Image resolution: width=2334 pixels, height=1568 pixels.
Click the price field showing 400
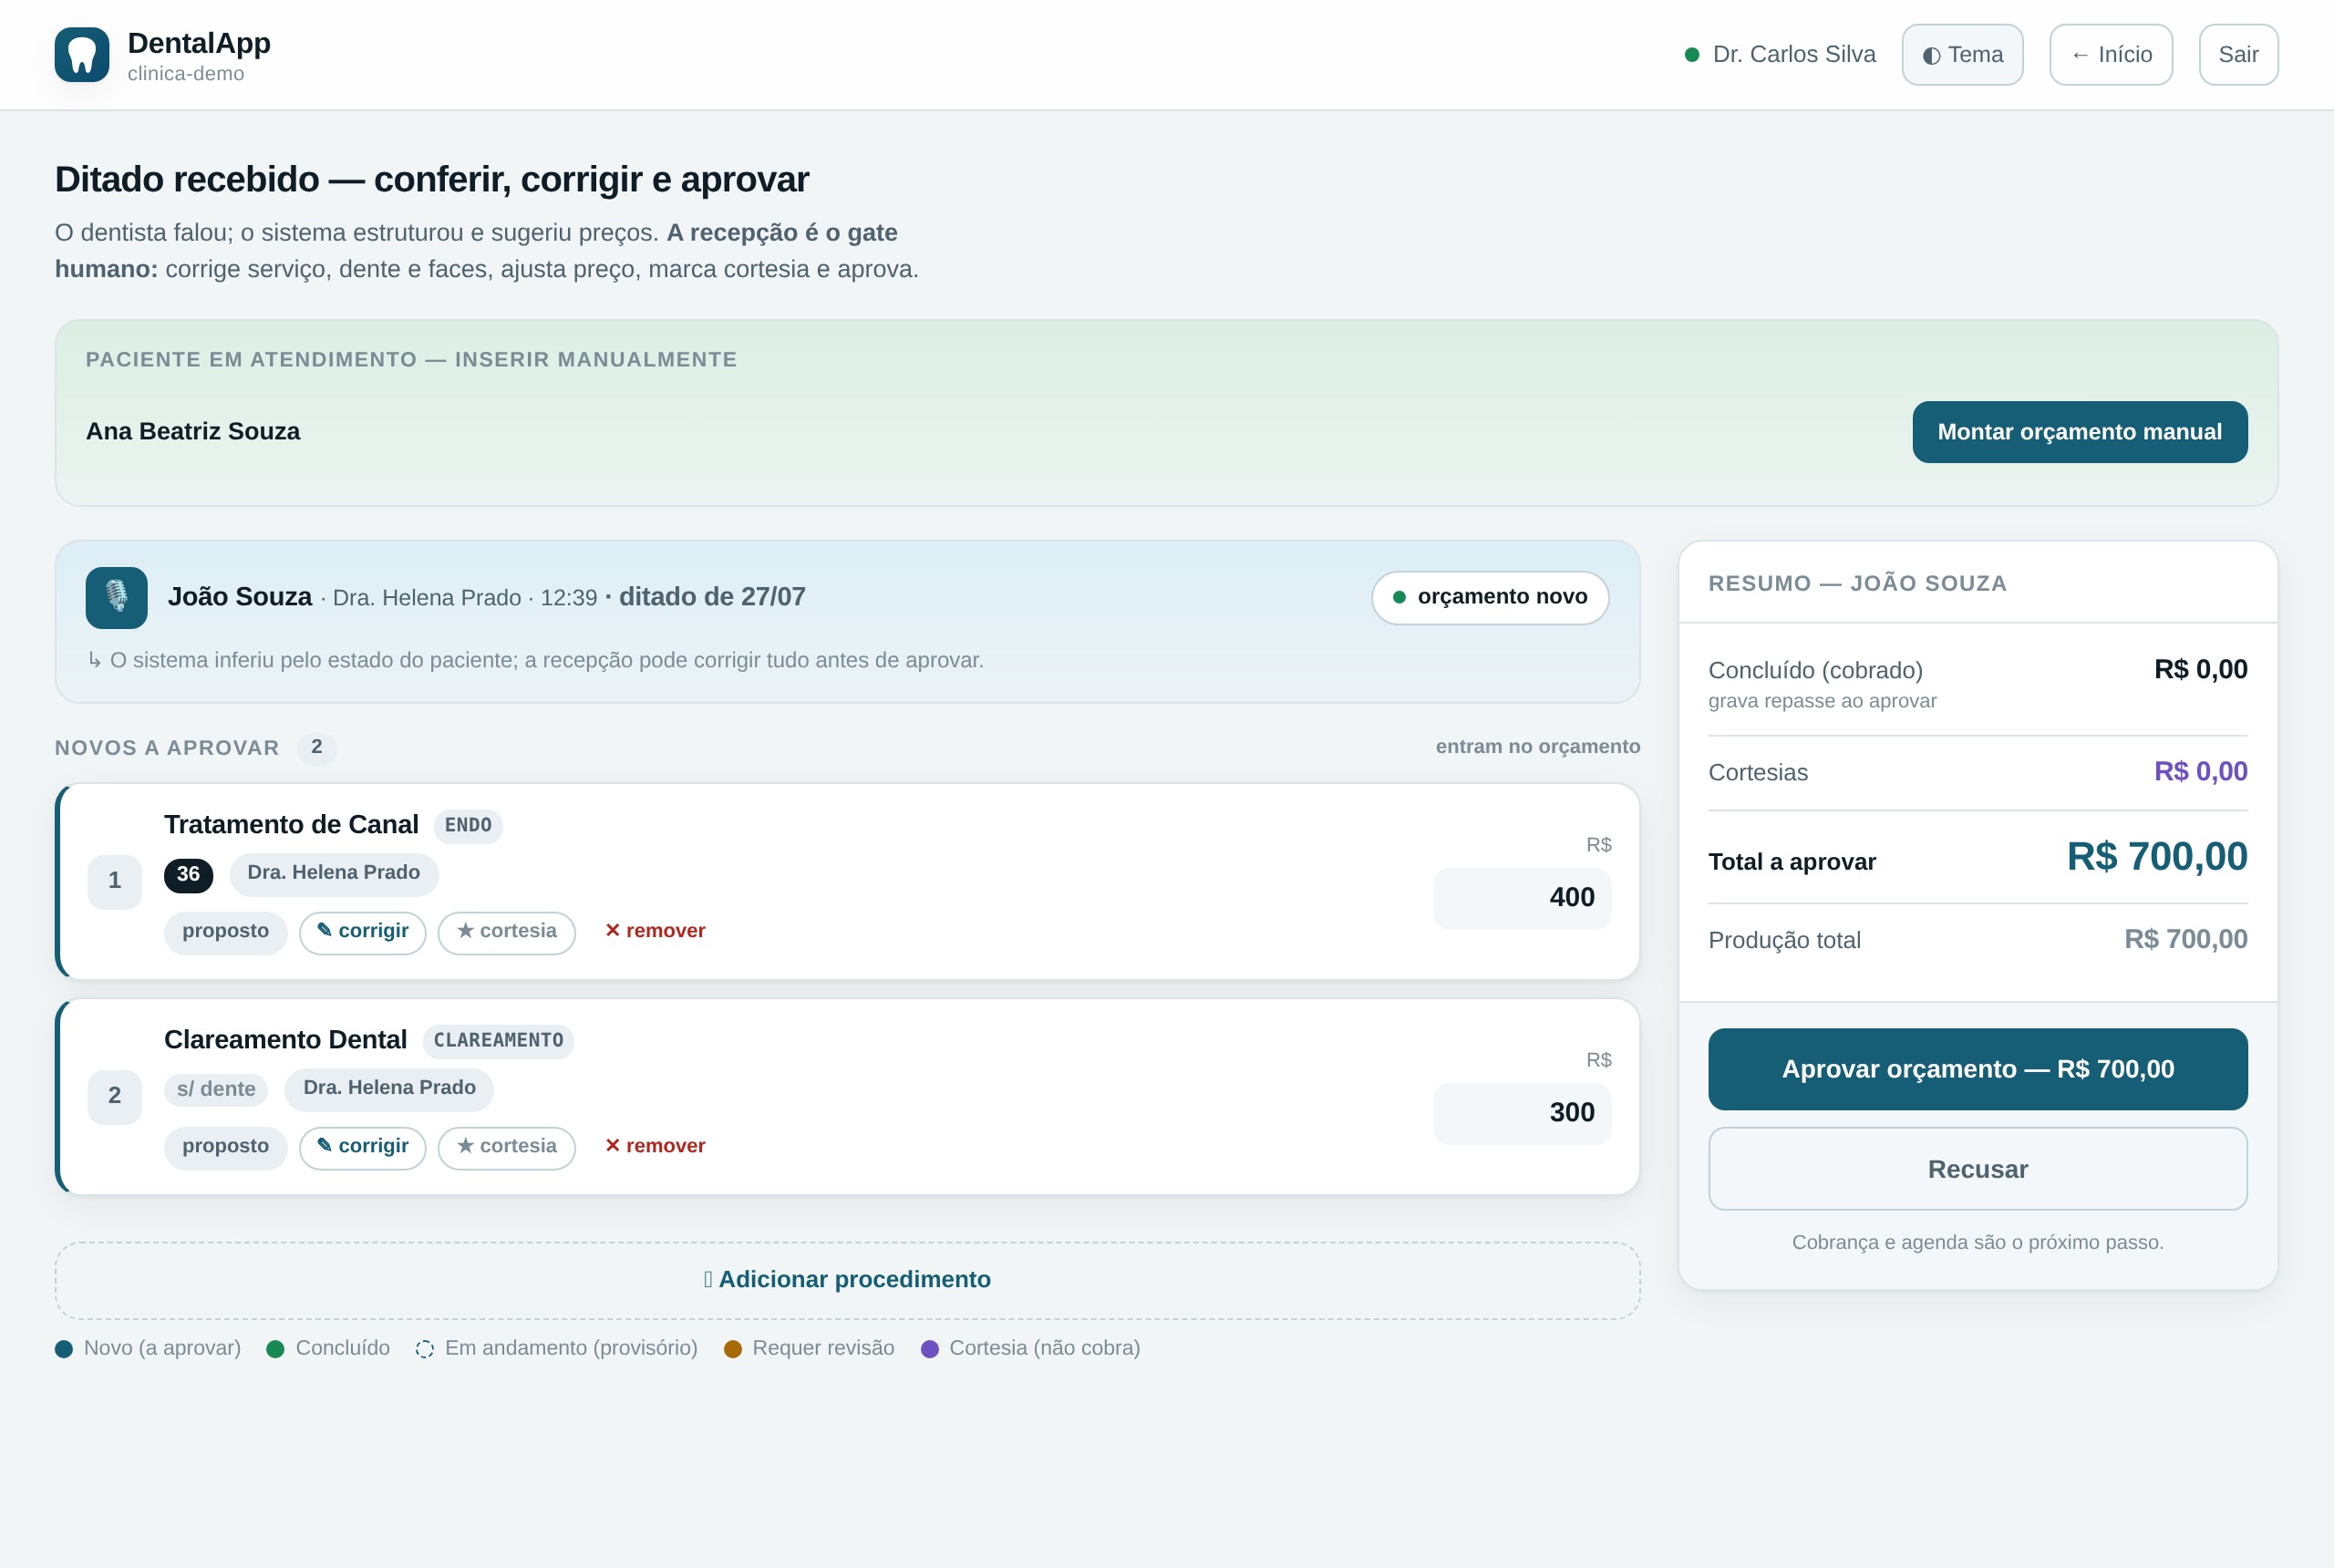[x=1522, y=898]
